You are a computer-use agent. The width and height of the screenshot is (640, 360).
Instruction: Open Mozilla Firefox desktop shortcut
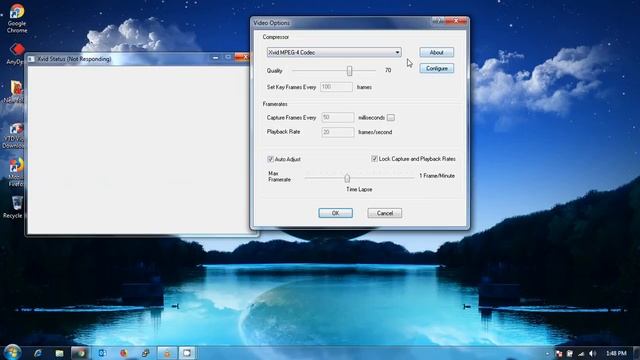point(16,172)
